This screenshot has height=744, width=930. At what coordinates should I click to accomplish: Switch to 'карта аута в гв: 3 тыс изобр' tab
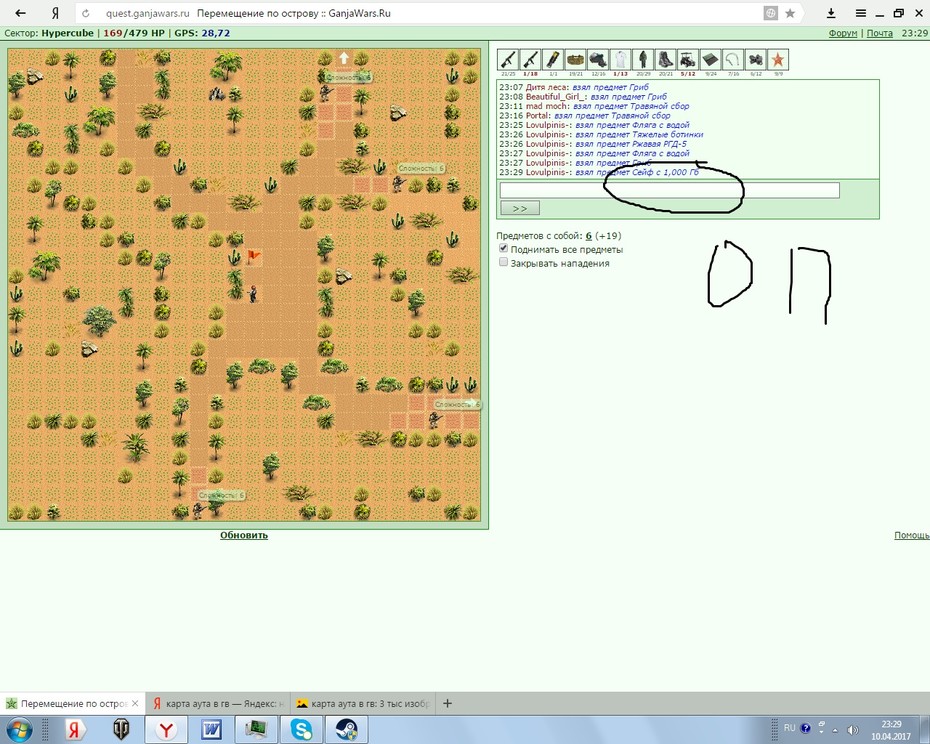pyautogui.click(x=364, y=704)
